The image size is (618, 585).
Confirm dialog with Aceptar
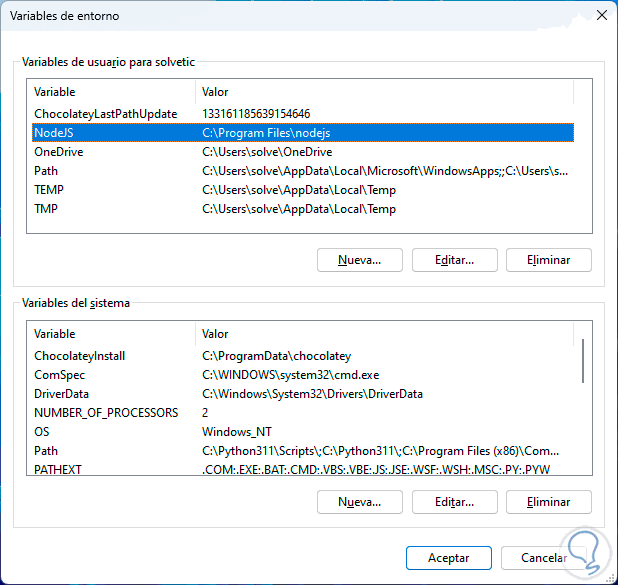449,558
